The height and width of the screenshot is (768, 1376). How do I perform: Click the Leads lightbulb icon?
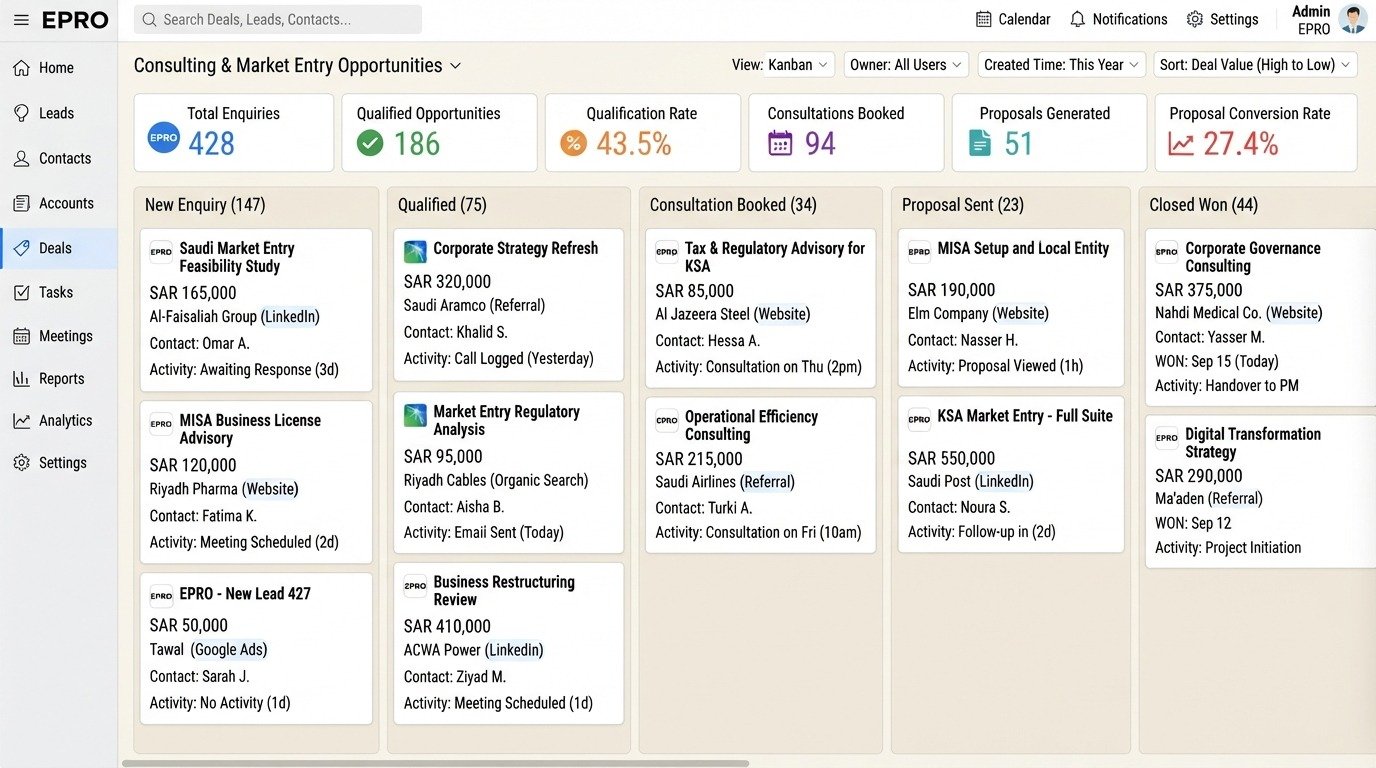click(21, 113)
